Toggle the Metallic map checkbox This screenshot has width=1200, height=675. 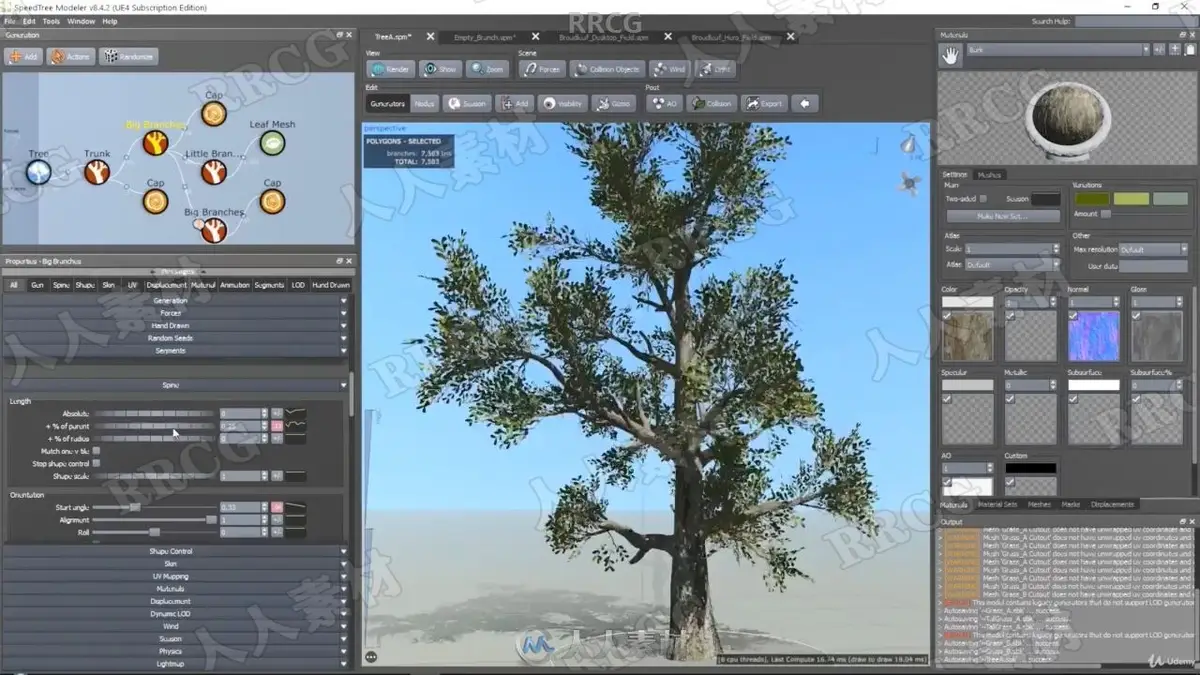click(1010, 399)
